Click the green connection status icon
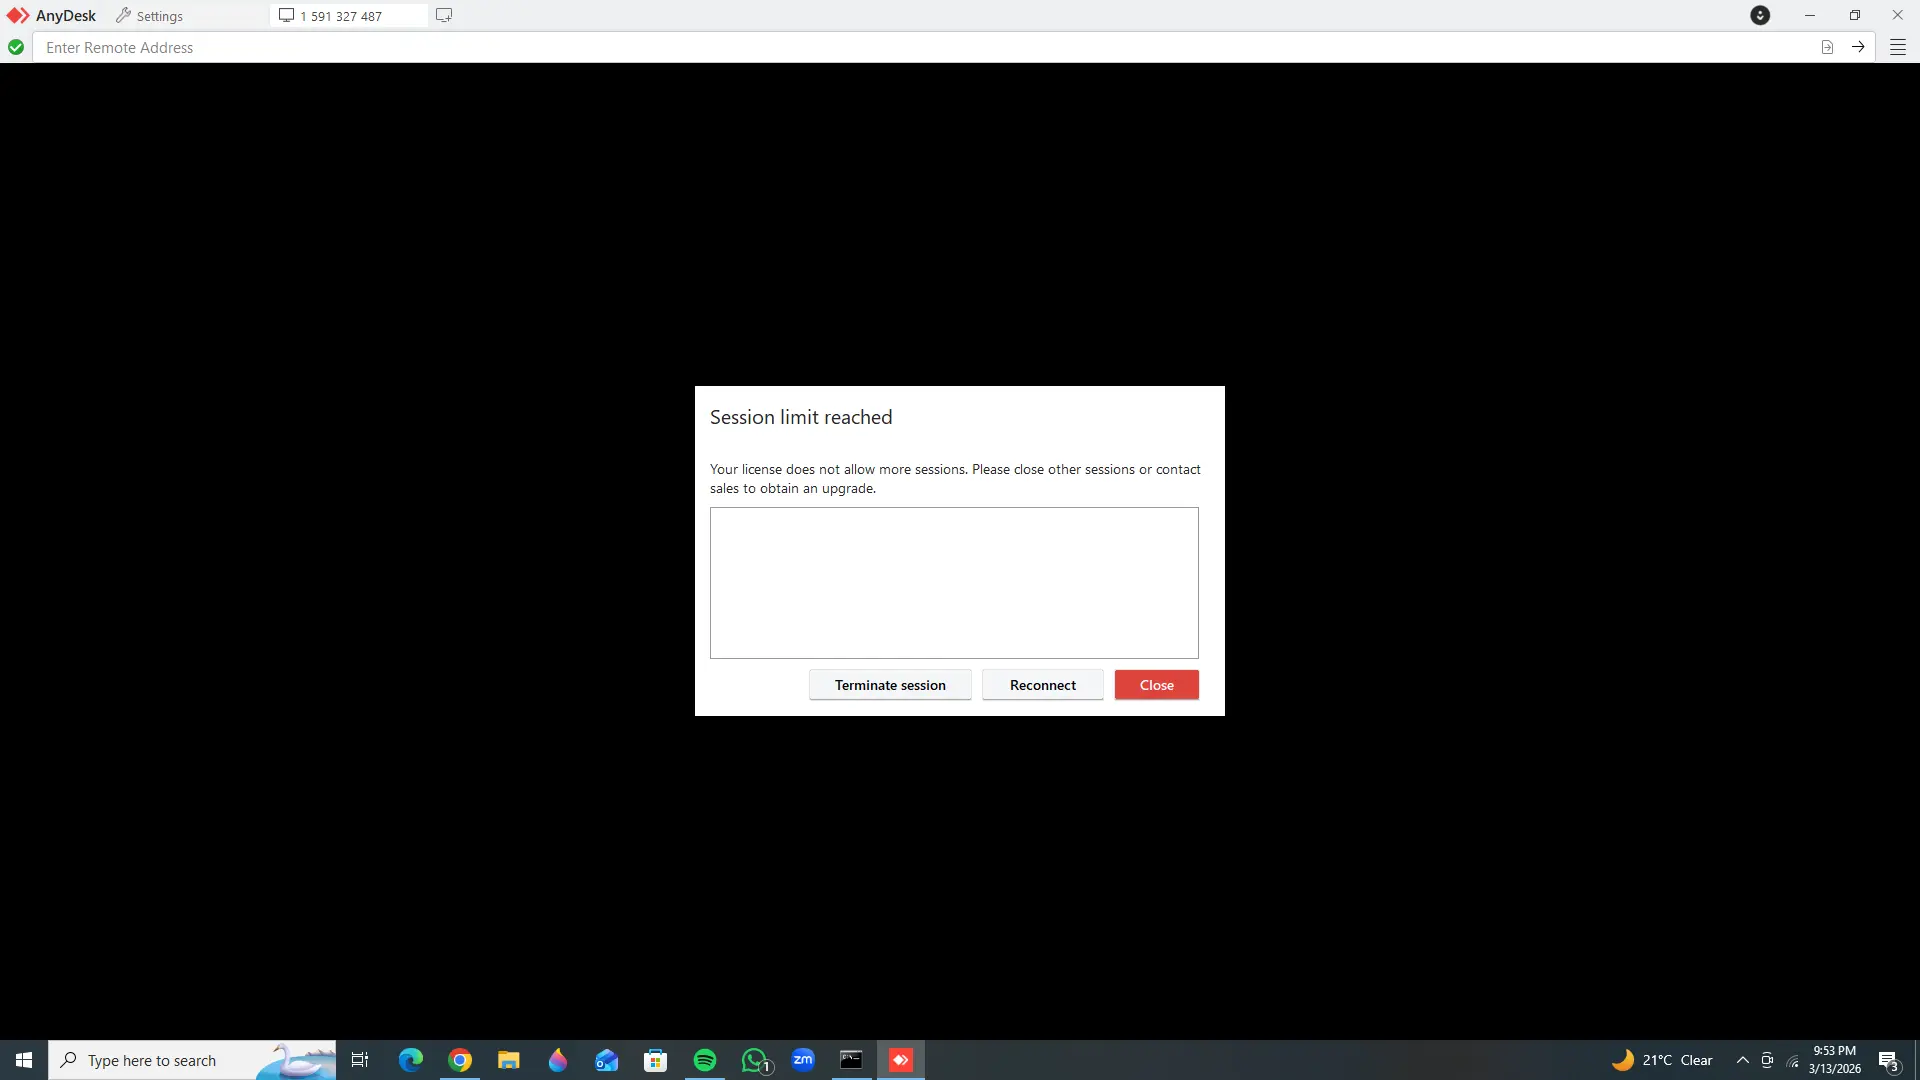This screenshot has width=1920, height=1080. pos(16,47)
